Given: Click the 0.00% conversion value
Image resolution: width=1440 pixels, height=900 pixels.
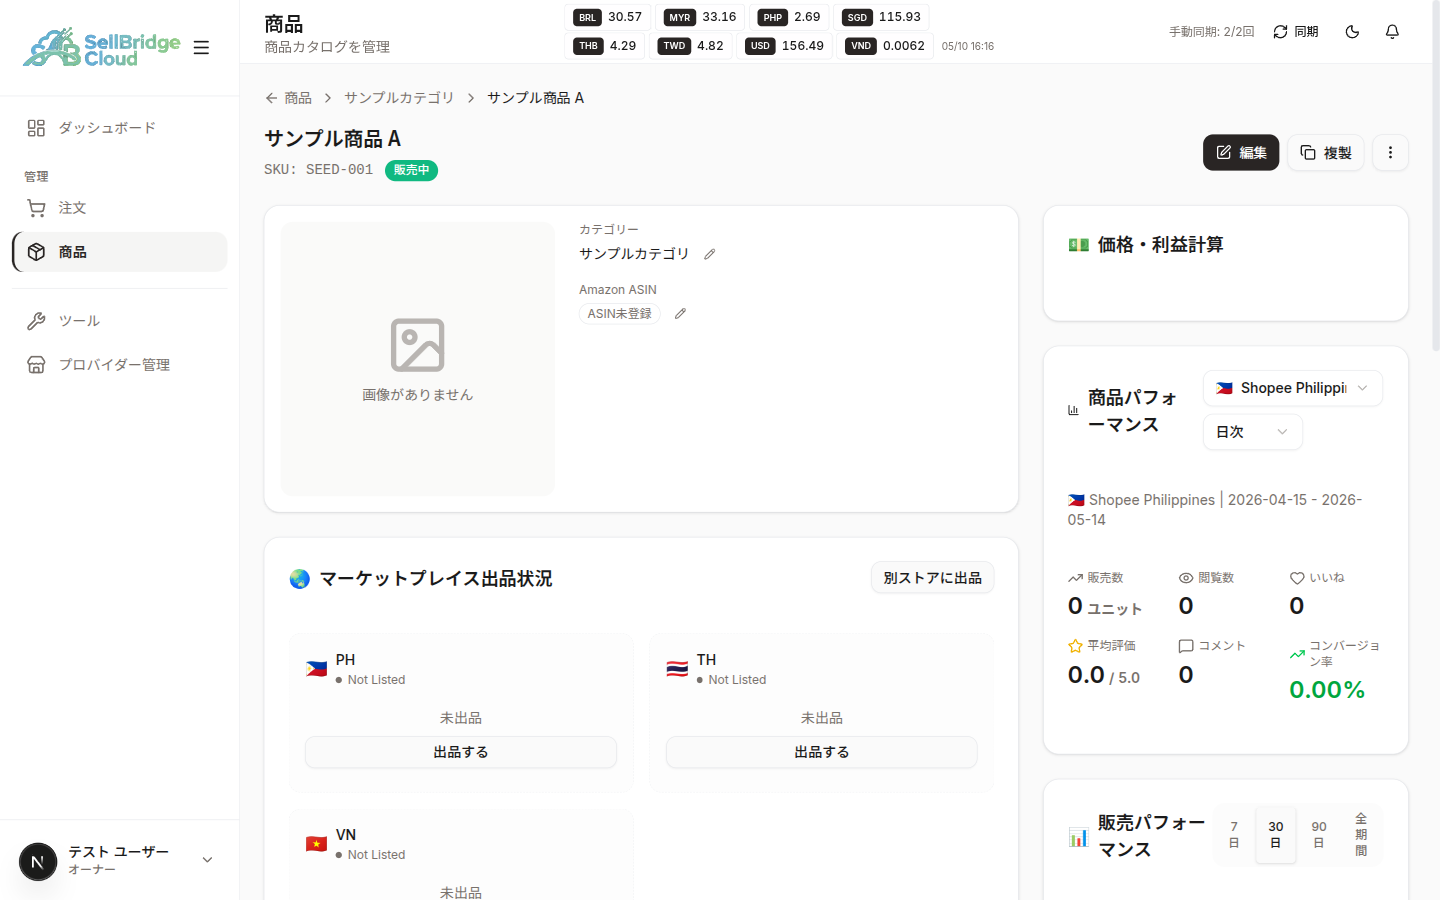Looking at the screenshot, I should pyautogui.click(x=1327, y=690).
